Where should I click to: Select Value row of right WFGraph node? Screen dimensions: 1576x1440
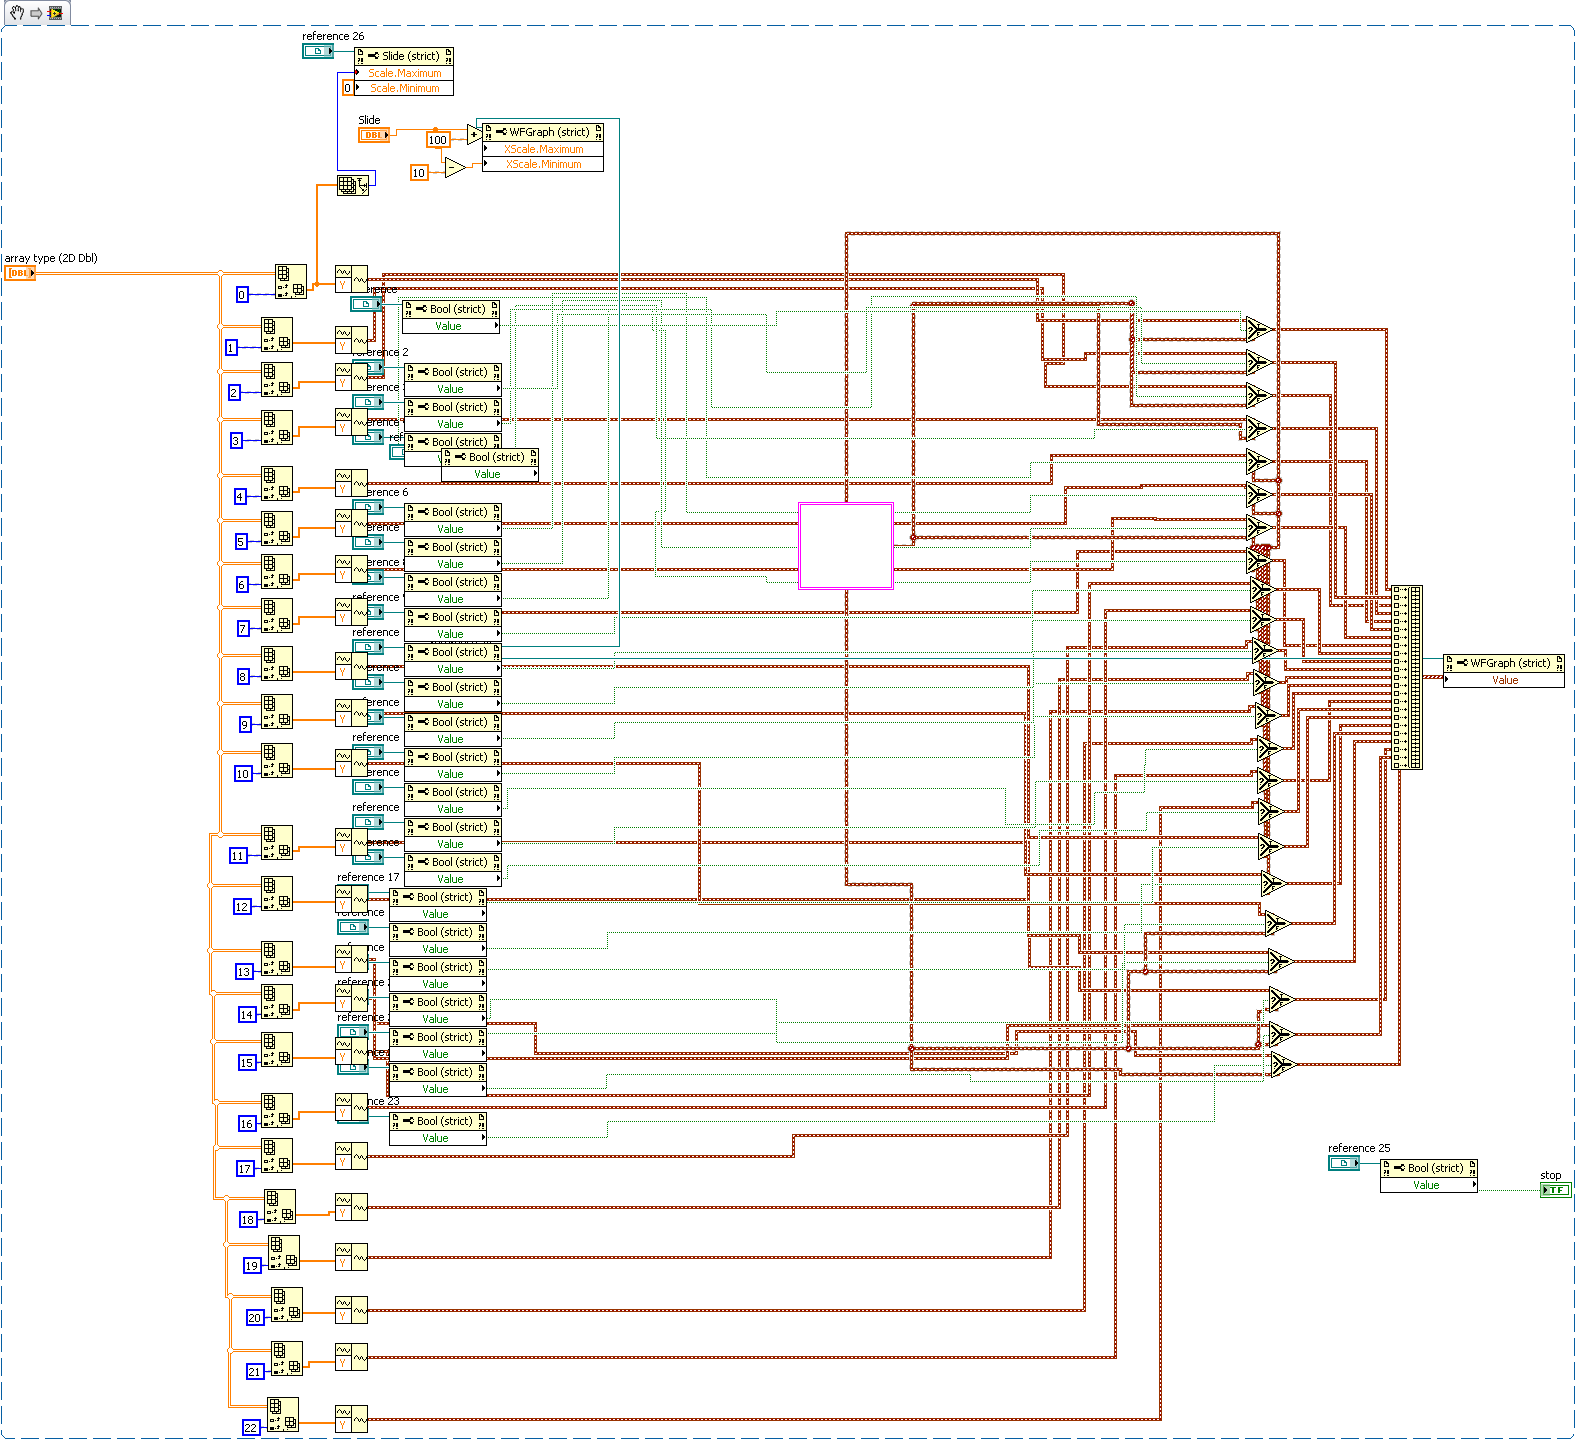pyautogui.click(x=1504, y=680)
